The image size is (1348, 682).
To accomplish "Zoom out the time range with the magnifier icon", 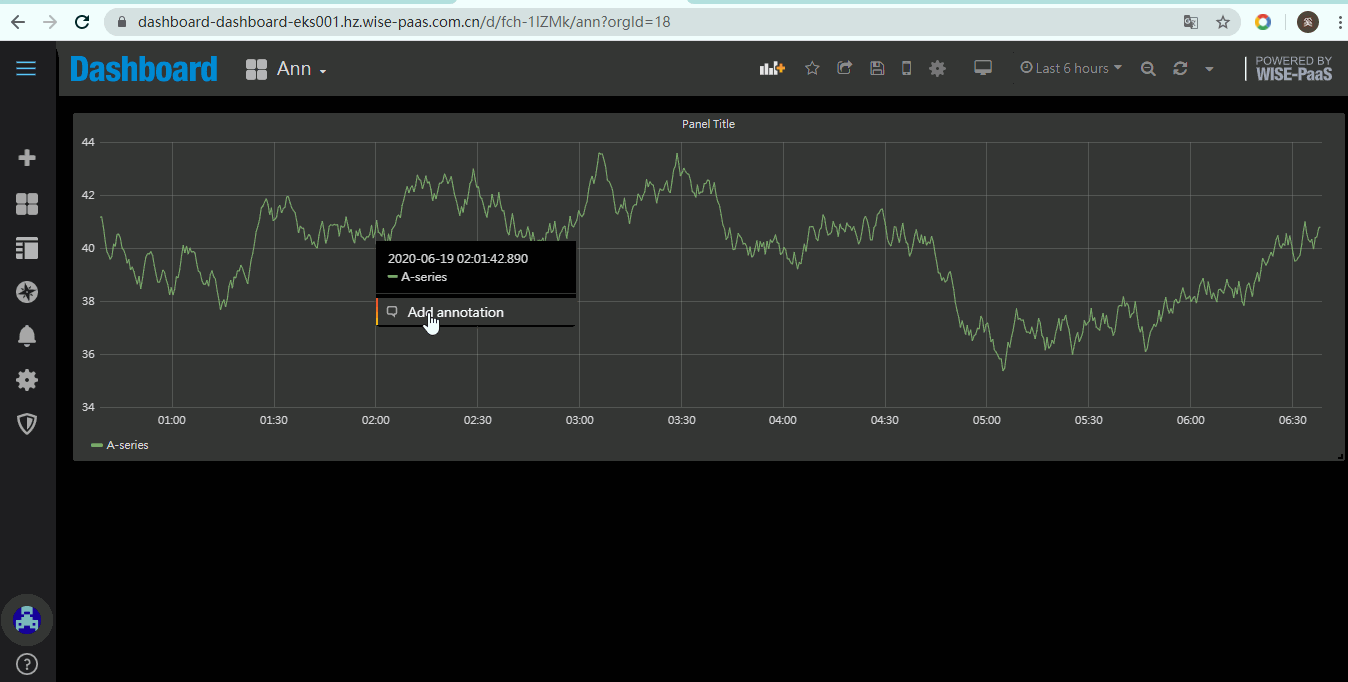I will [1148, 68].
